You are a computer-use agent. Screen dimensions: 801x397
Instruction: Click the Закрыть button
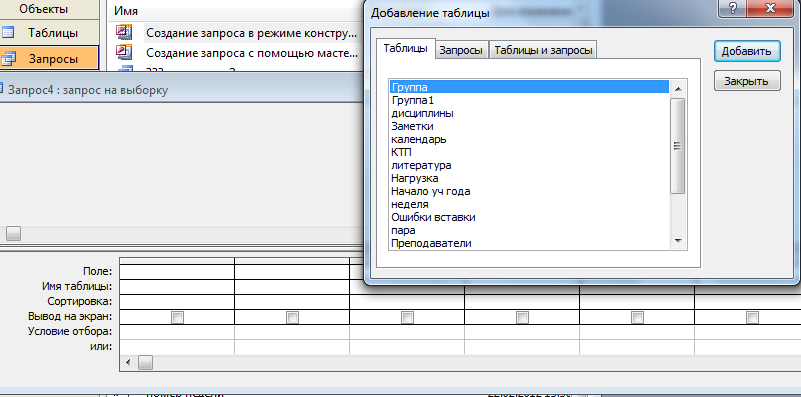[747, 81]
